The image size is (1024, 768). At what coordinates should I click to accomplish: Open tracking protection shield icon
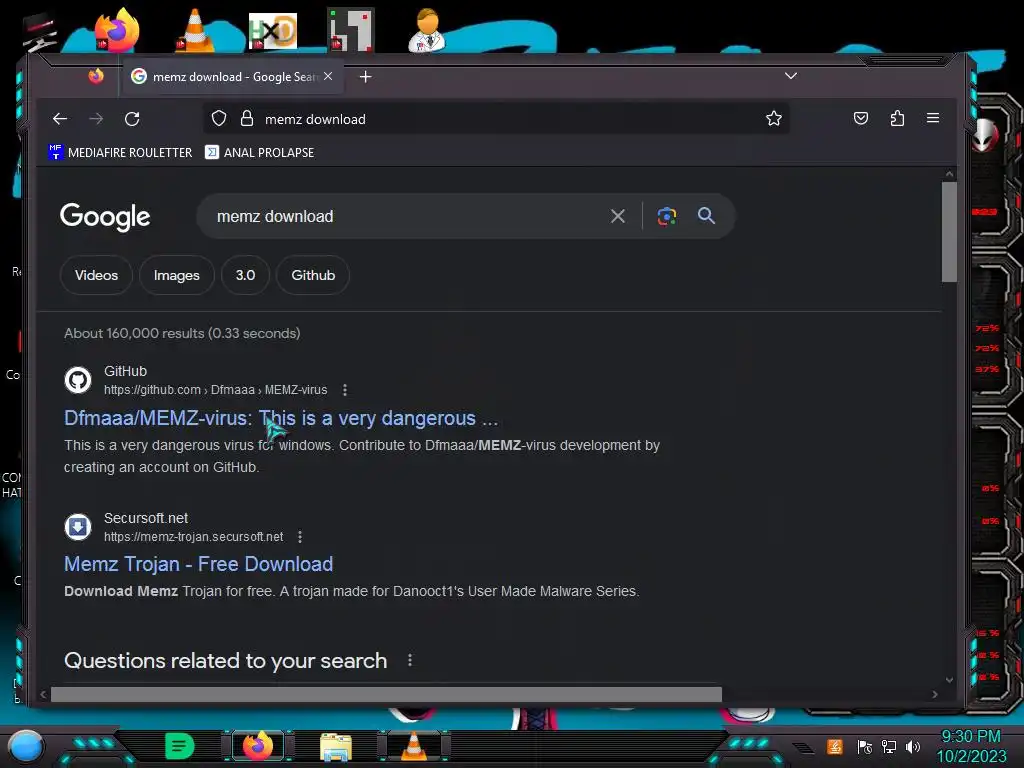click(219, 118)
